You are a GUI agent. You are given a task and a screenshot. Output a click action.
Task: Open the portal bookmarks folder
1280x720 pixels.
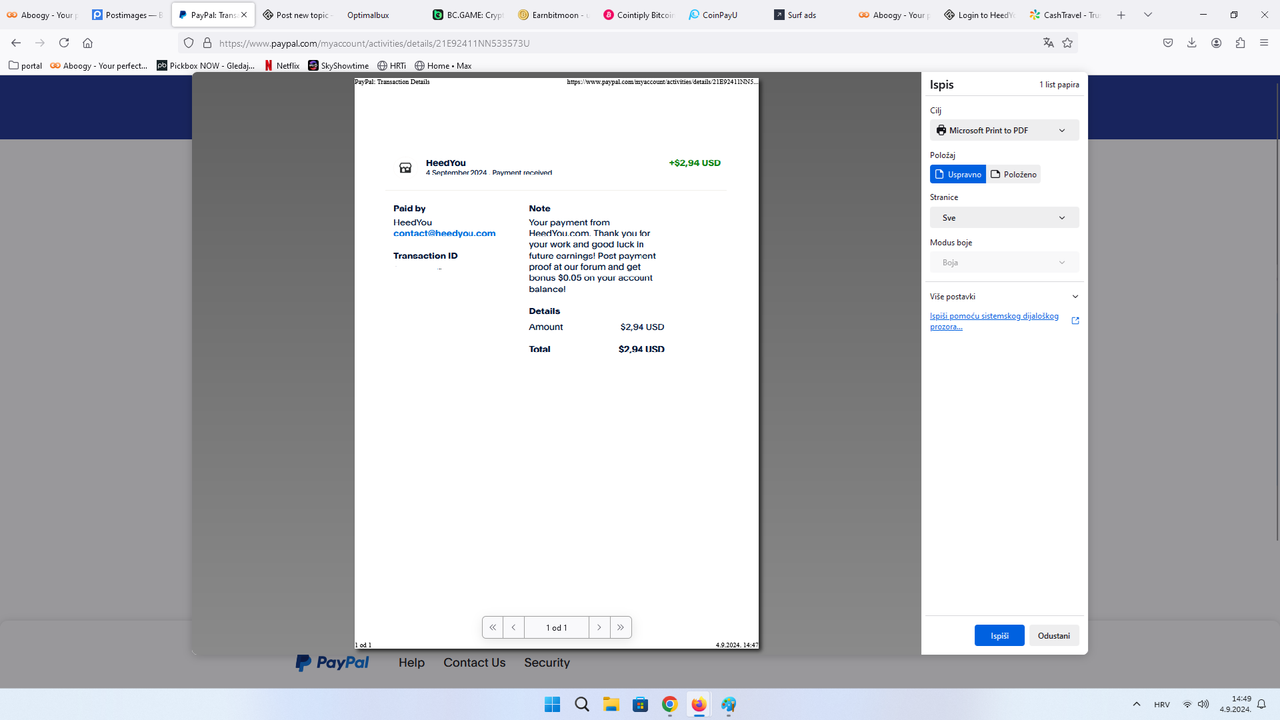click(25, 65)
